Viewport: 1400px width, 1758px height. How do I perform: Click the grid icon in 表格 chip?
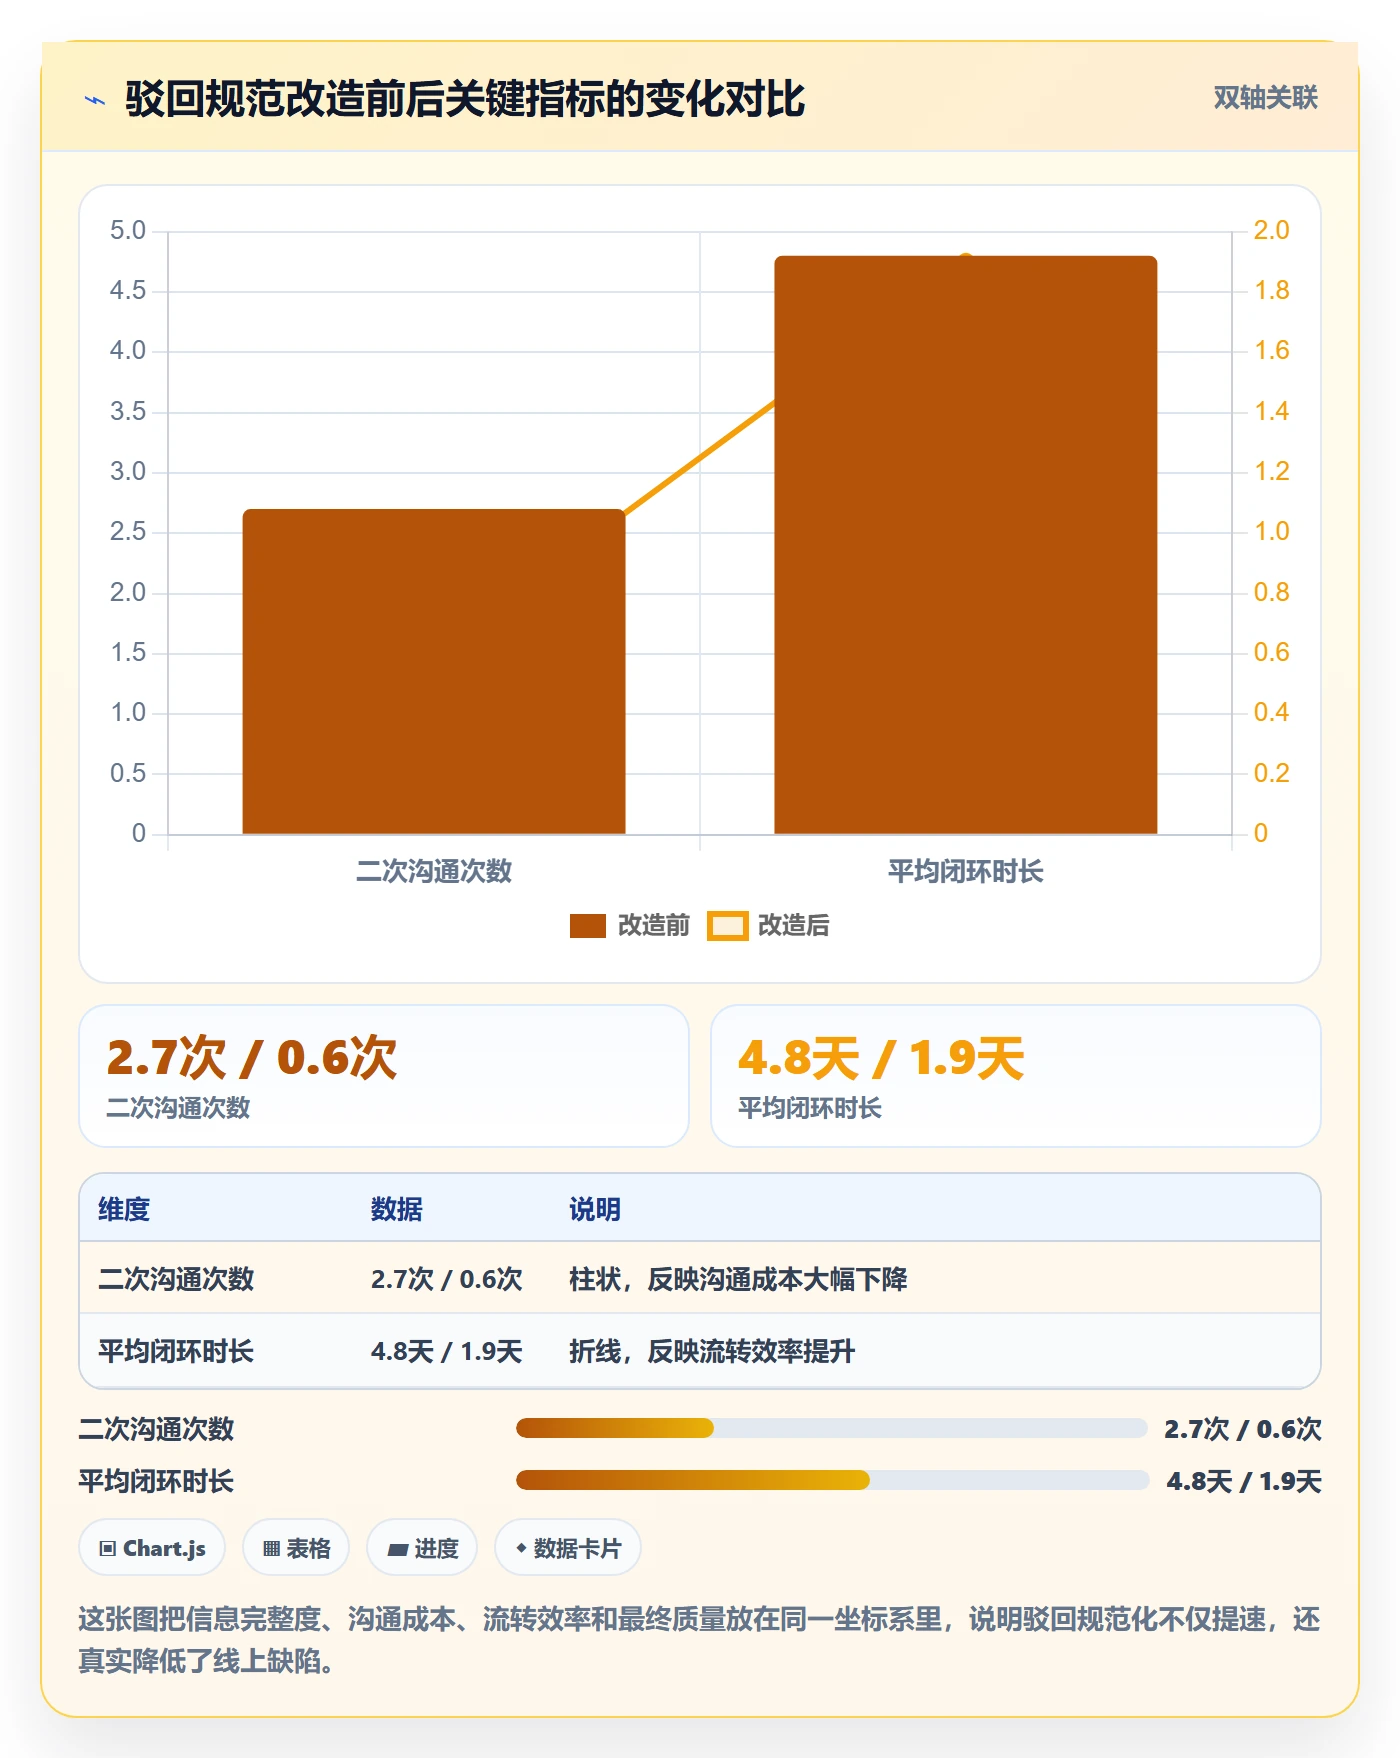(x=271, y=1549)
